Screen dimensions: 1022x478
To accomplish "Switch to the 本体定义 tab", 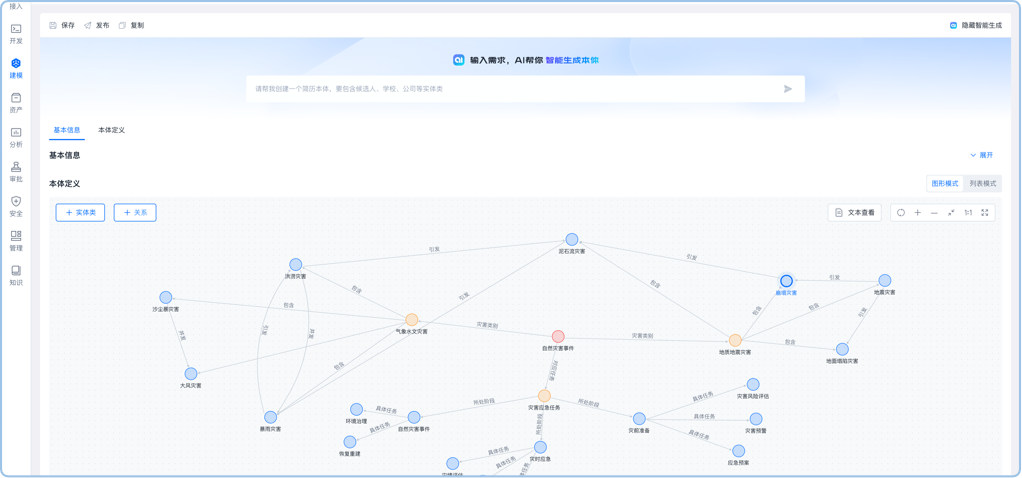I will [x=111, y=130].
